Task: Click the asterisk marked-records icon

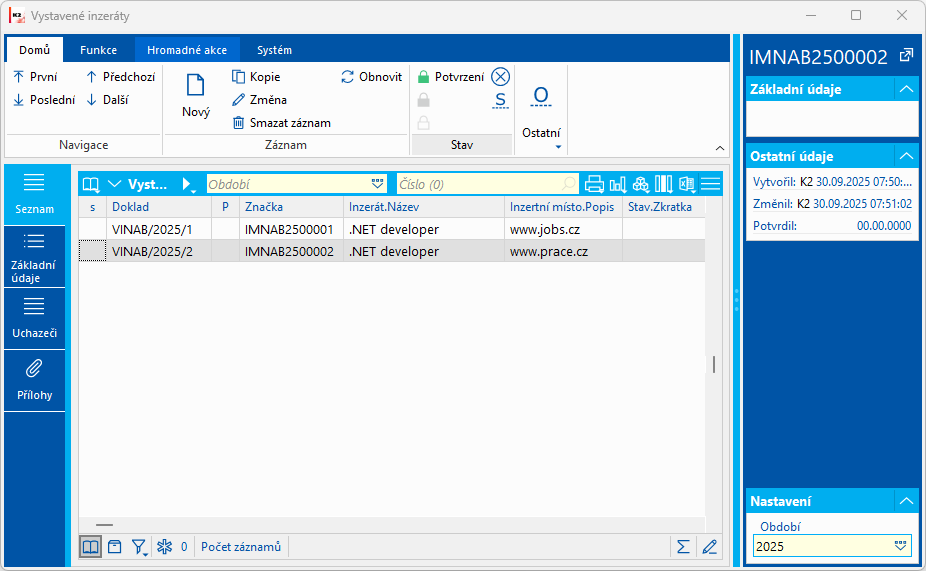Action: pyautogui.click(x=165, y=547)
